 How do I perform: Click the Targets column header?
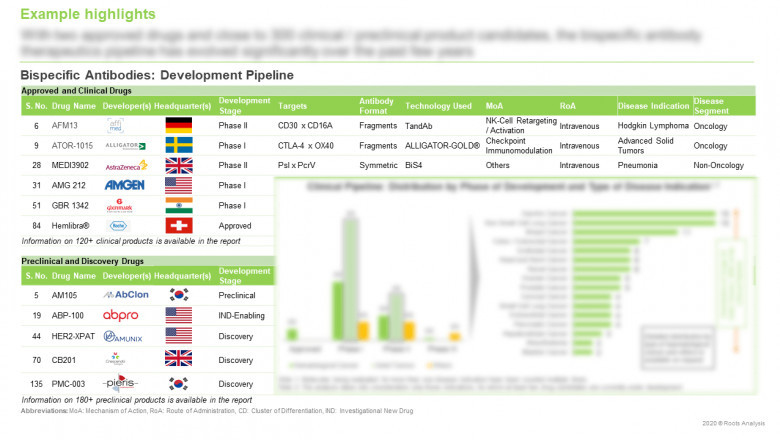tap(292, 106)
